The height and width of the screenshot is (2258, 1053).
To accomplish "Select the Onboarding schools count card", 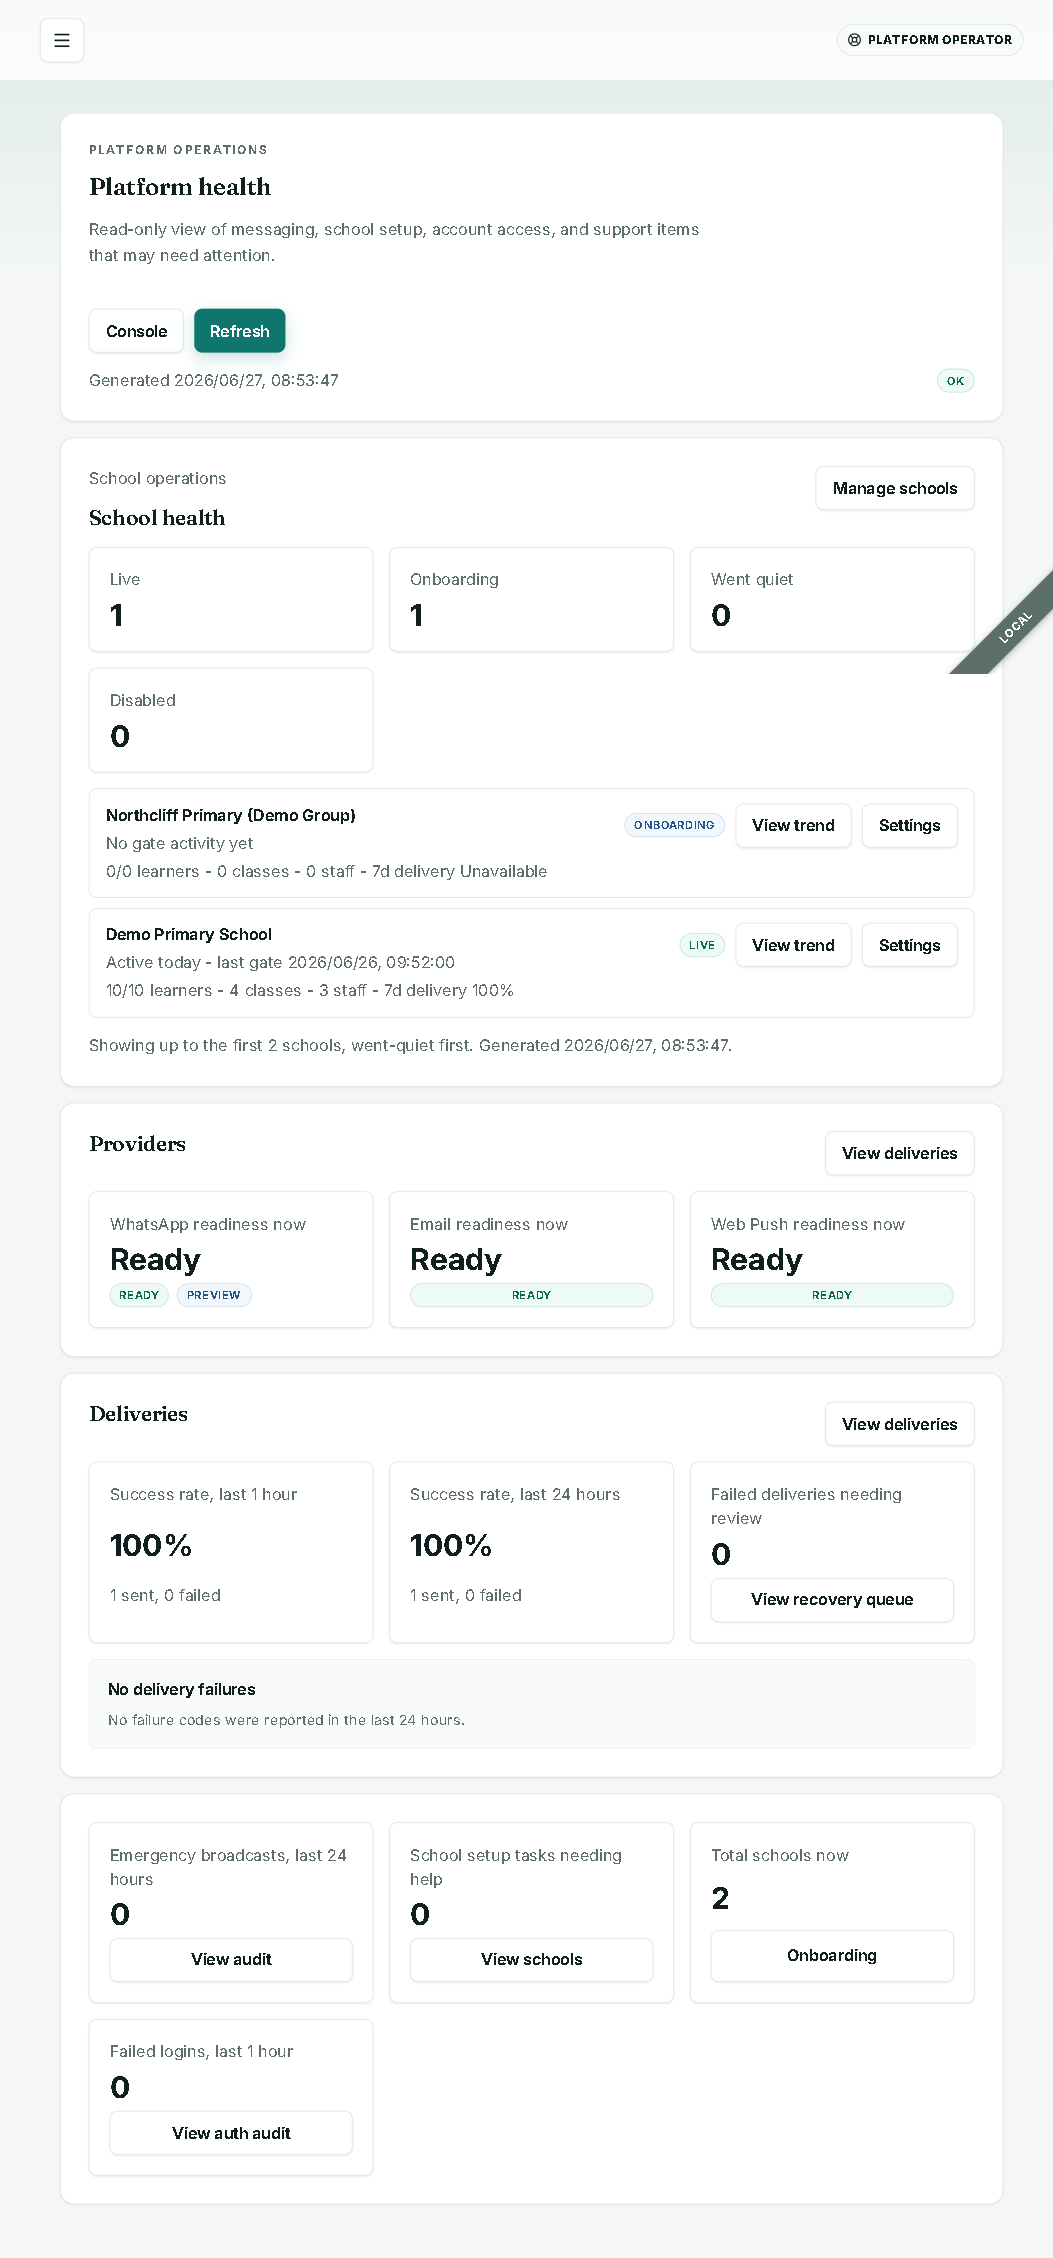I will click(531, 599).
